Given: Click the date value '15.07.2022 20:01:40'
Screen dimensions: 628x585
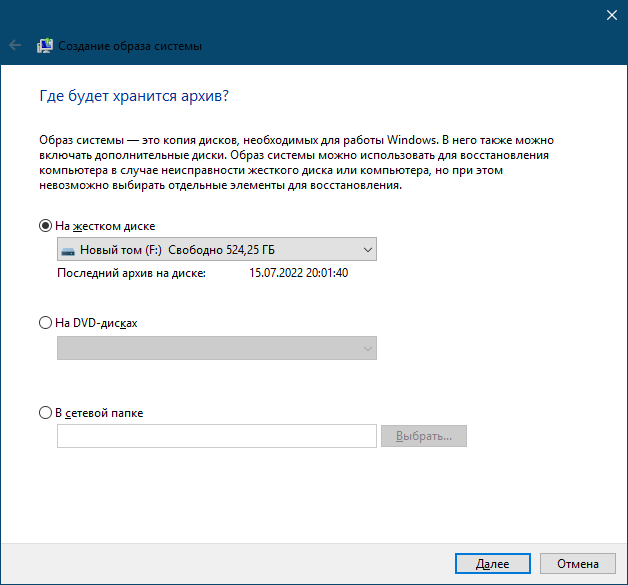Looking at the screenshot, I should pyautogui.click(x=298, y=273).
